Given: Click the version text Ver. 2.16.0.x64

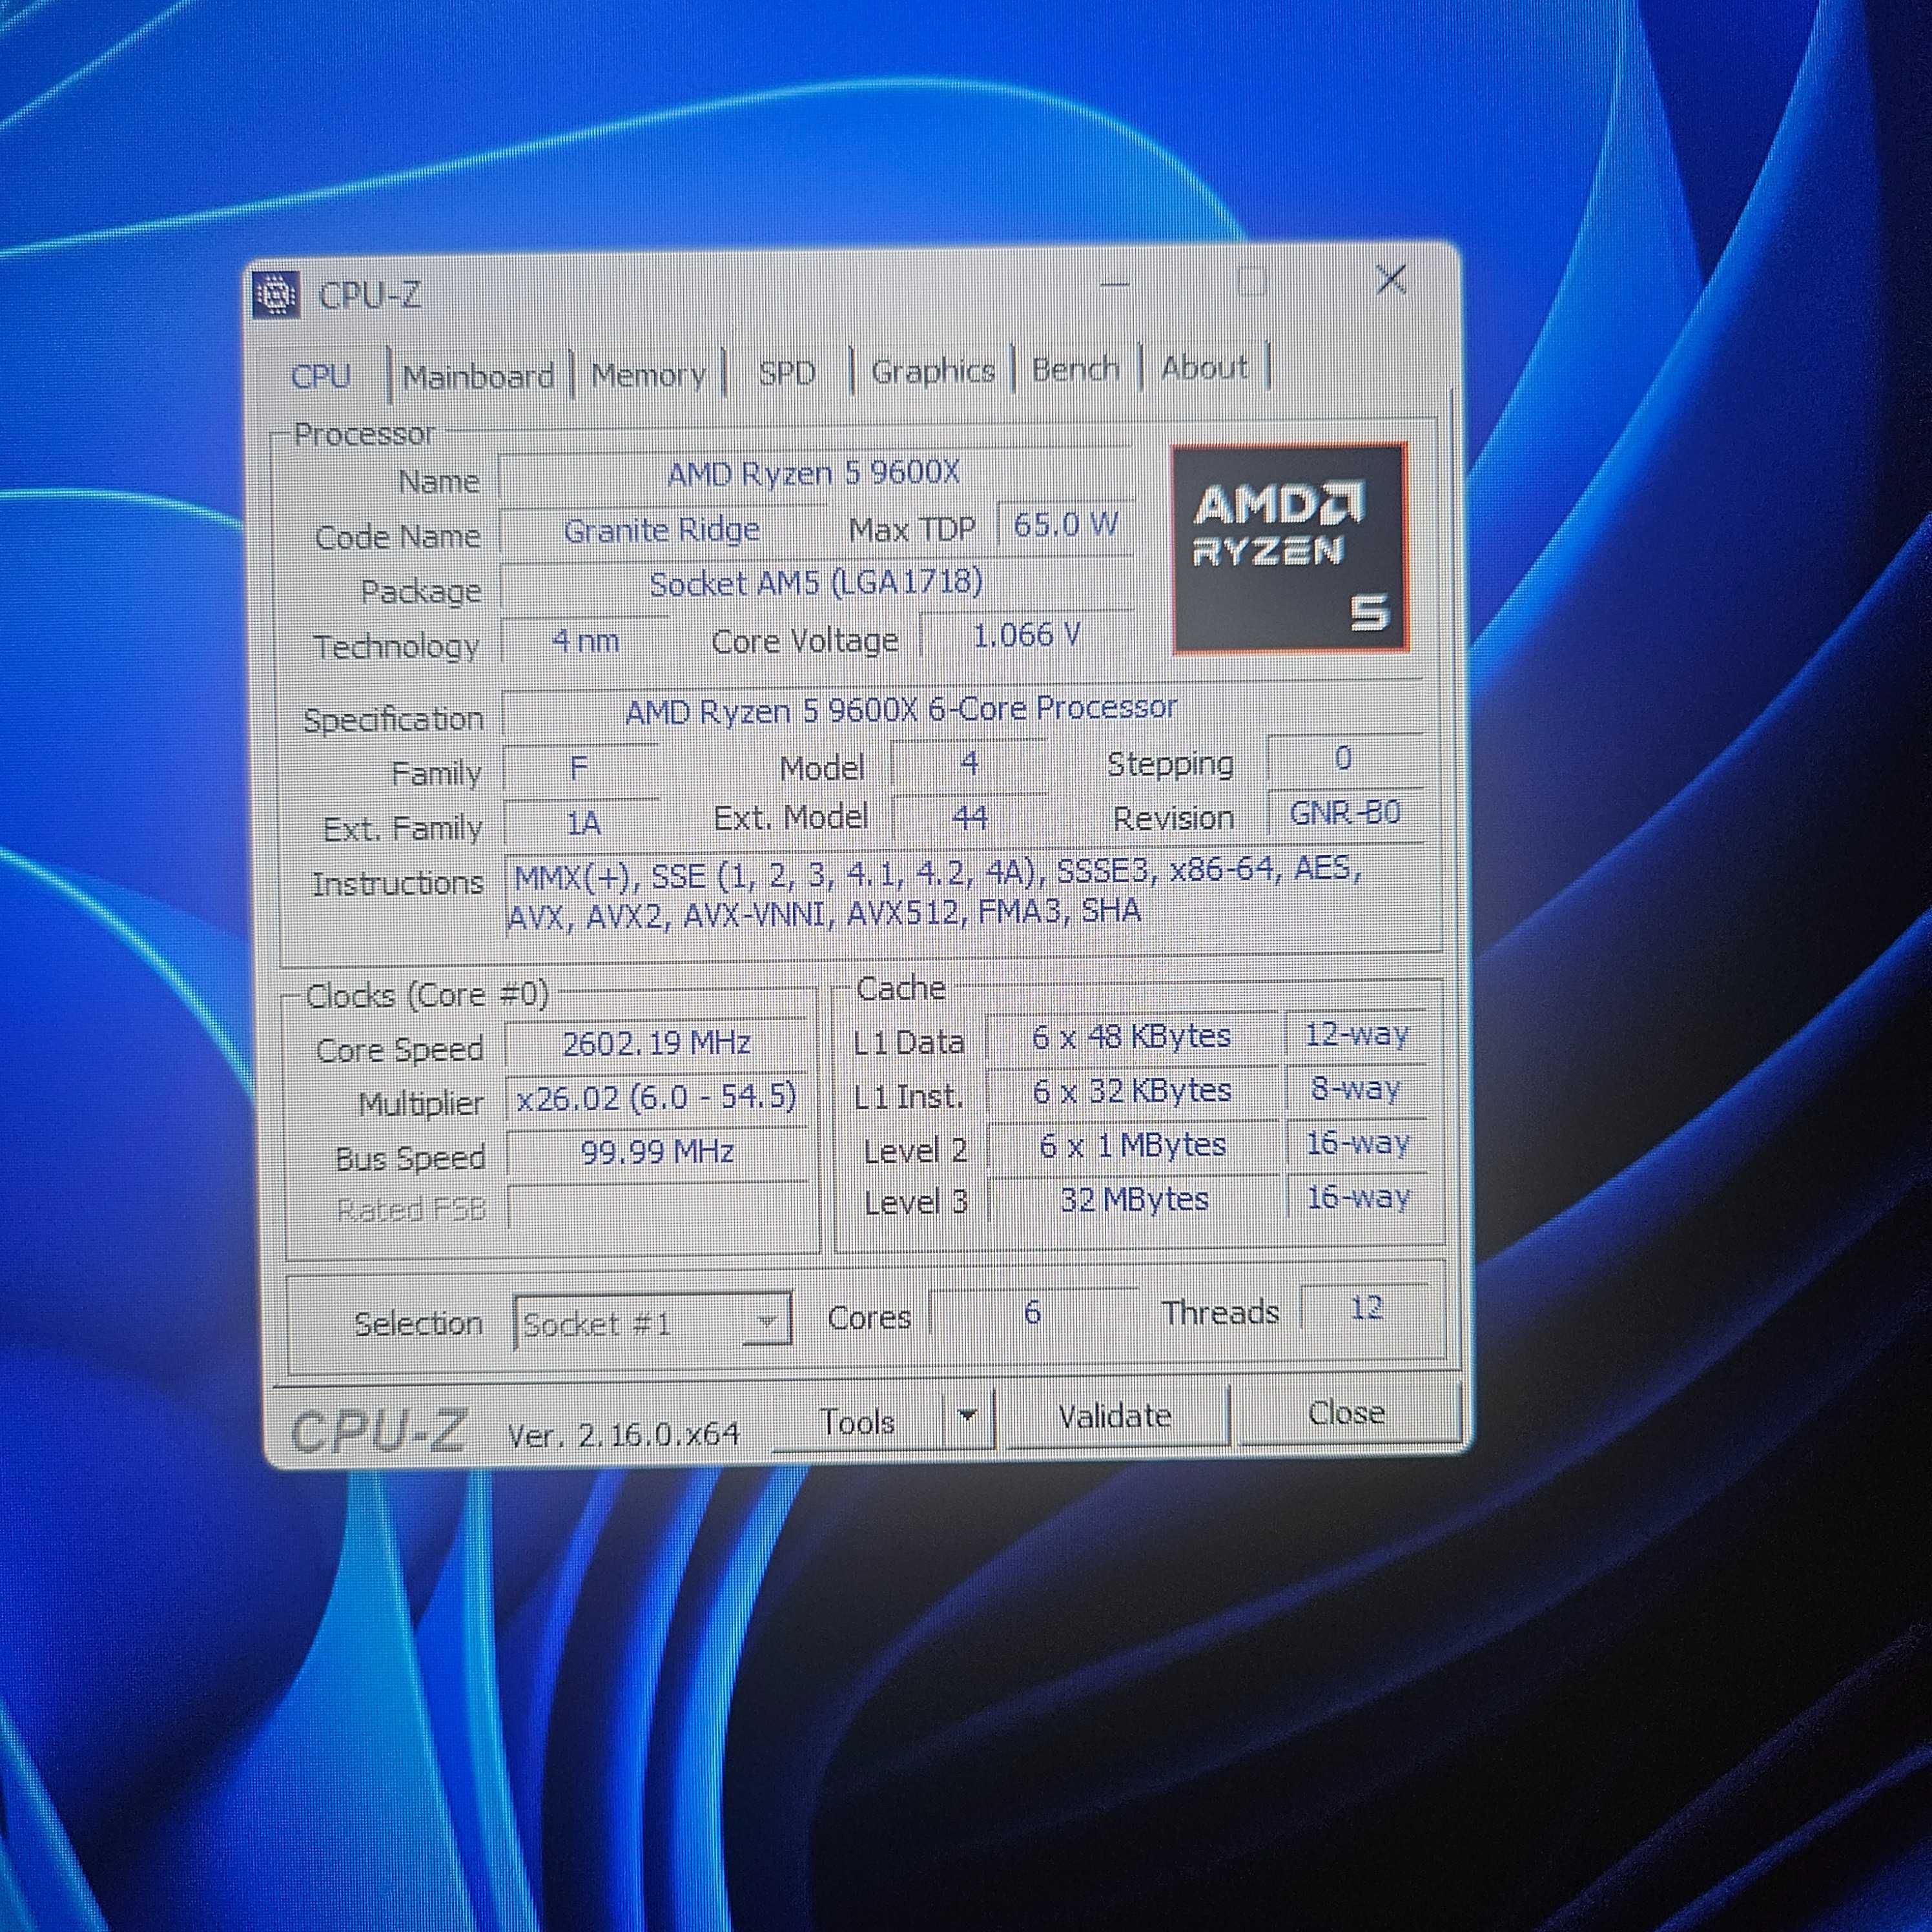Looking at the screenshot, I should [x=623, y=1435].
